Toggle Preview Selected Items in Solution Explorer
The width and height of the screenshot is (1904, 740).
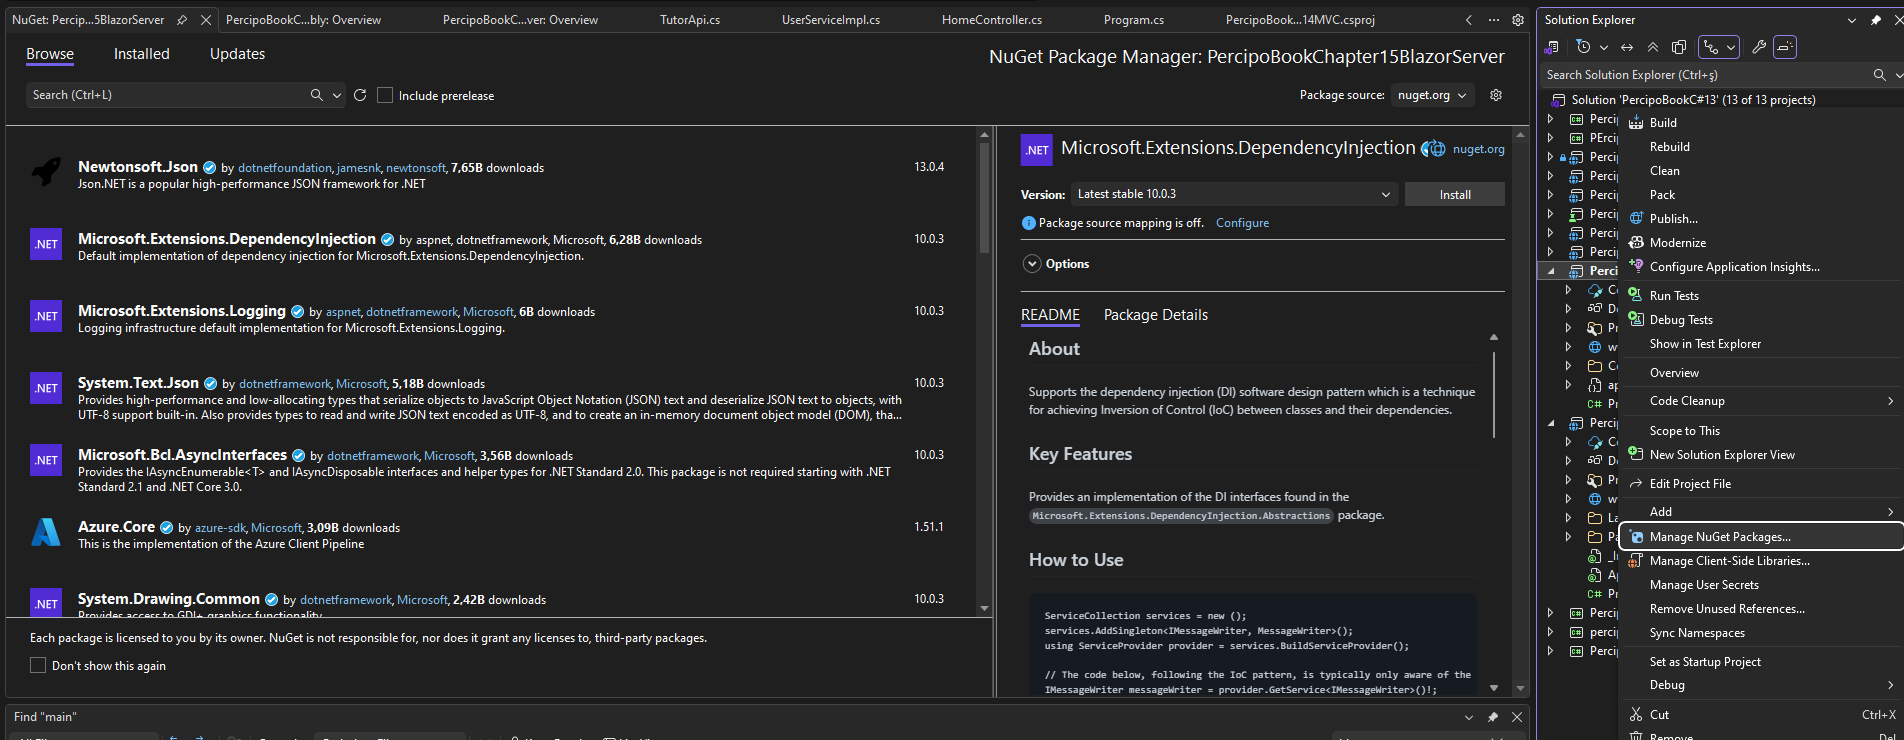point(1785,47)
